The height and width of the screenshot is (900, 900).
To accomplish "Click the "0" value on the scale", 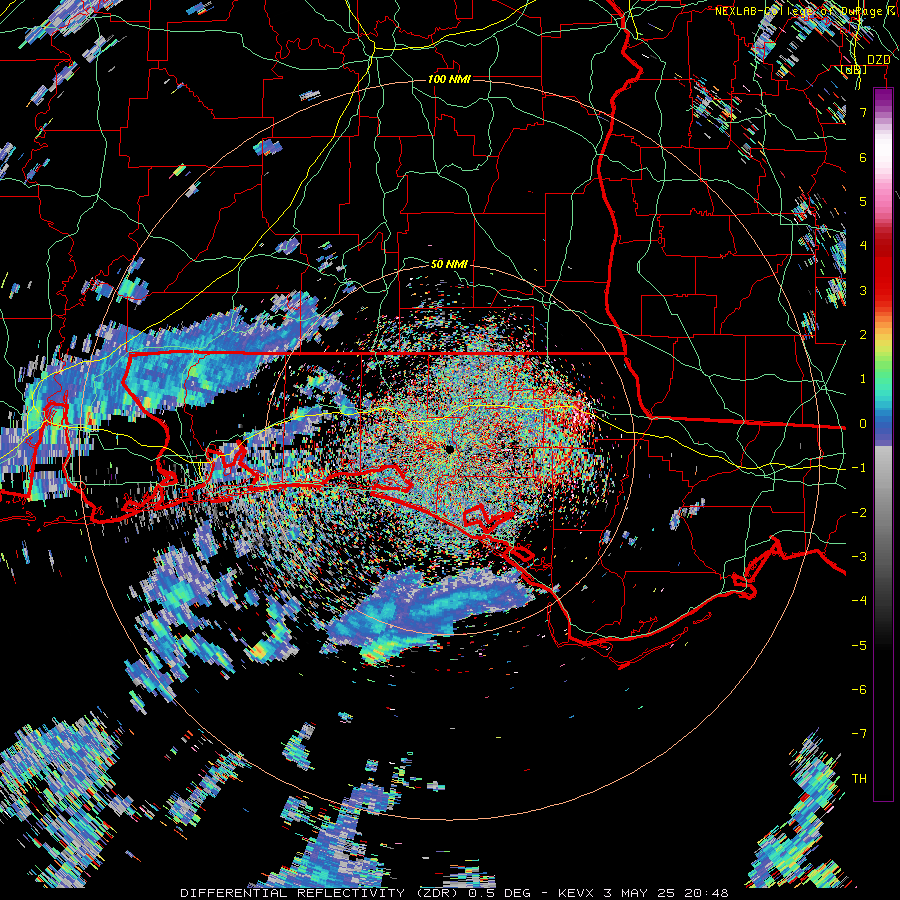I will [863, 424].
